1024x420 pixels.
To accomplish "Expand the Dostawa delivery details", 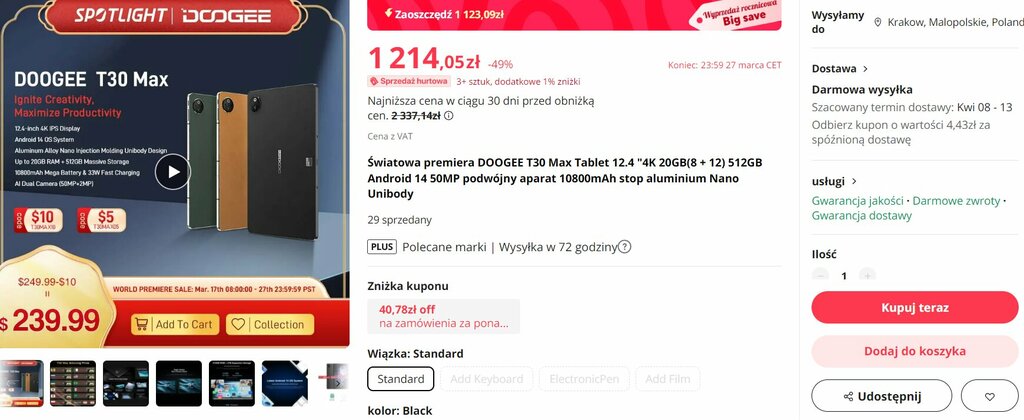I will point(840,69).
